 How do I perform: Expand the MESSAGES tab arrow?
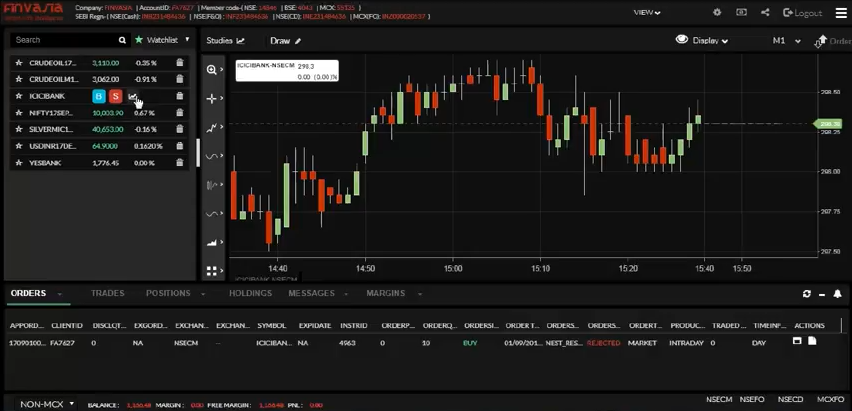click(x=346, y=294)
